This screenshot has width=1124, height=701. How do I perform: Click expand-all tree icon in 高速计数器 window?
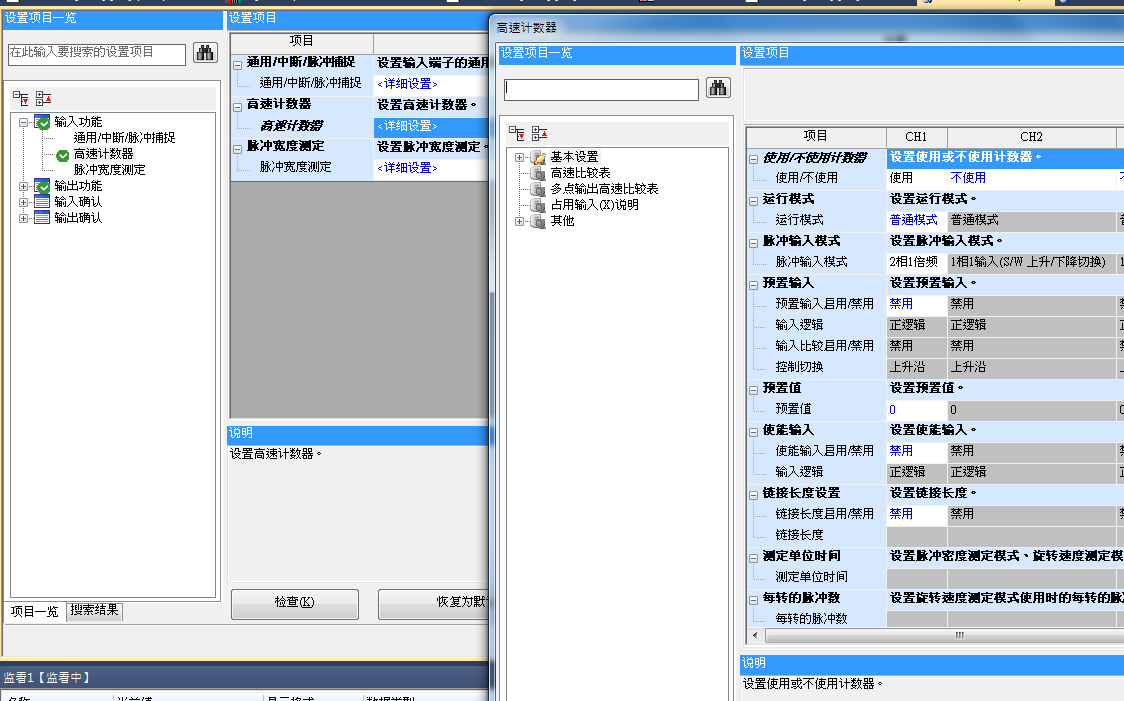pos(517,133)
